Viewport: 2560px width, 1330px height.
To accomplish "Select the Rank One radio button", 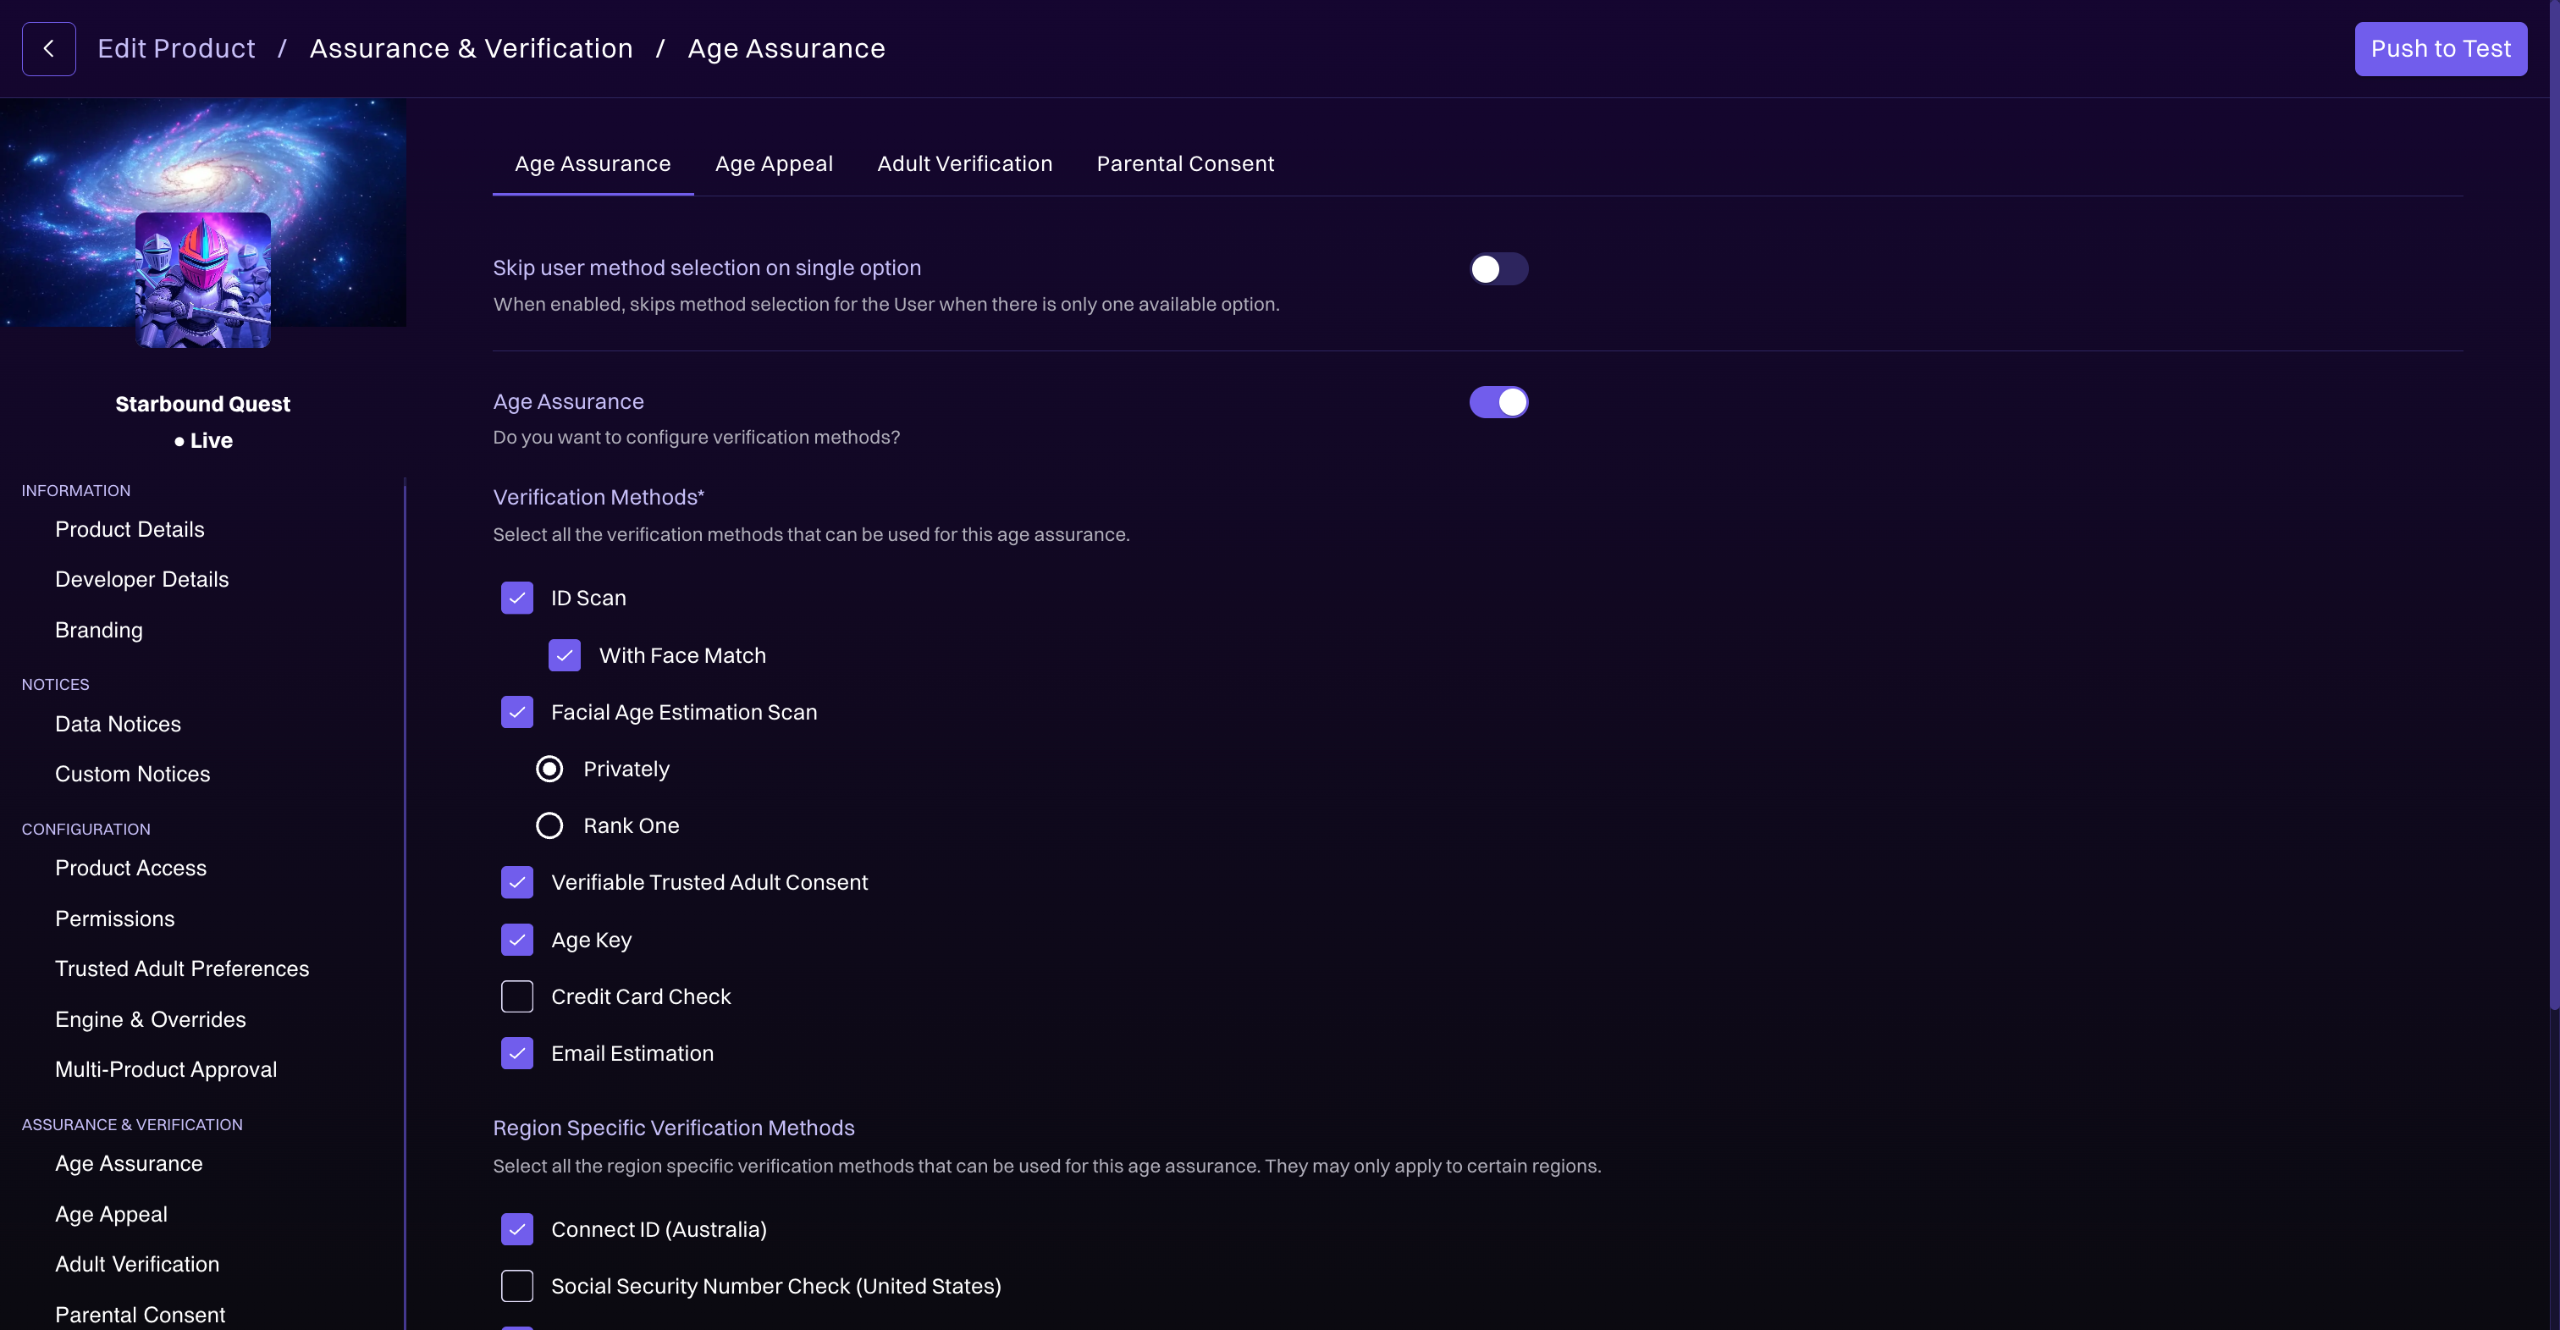I will pyautogui.click(x=549, y=826).
